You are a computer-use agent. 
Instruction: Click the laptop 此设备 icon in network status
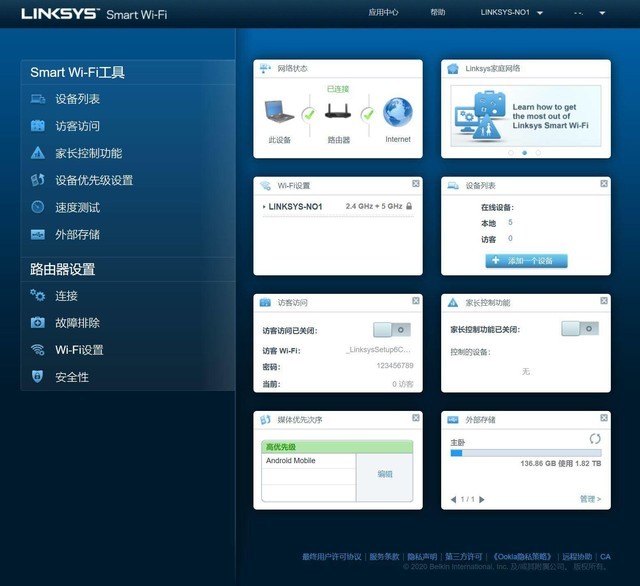point(279,112)
